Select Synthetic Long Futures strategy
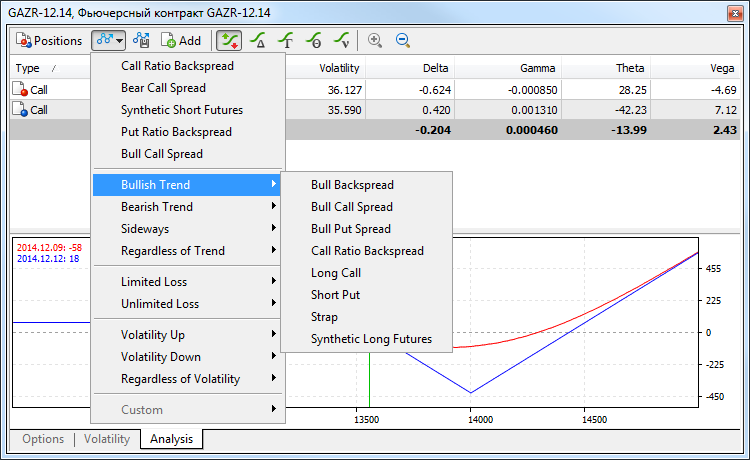 tap(371, 339)
